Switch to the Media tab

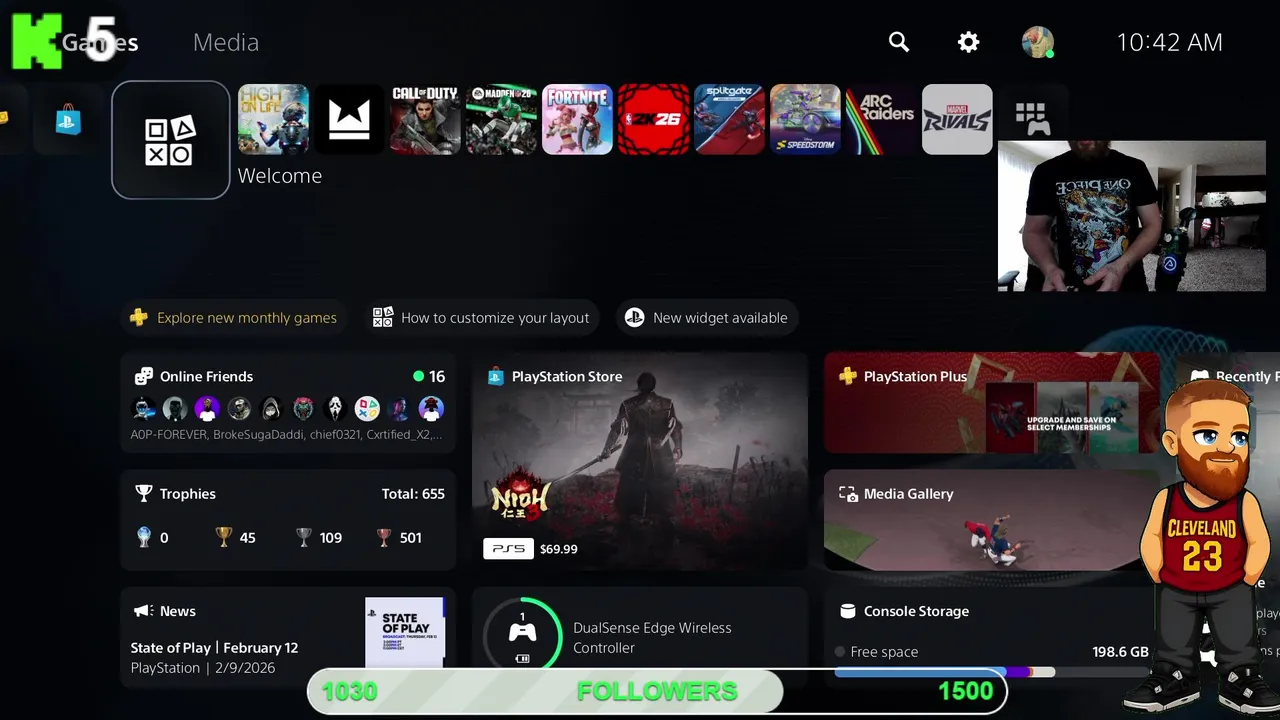pyautogui.click(x=226, y=42)
